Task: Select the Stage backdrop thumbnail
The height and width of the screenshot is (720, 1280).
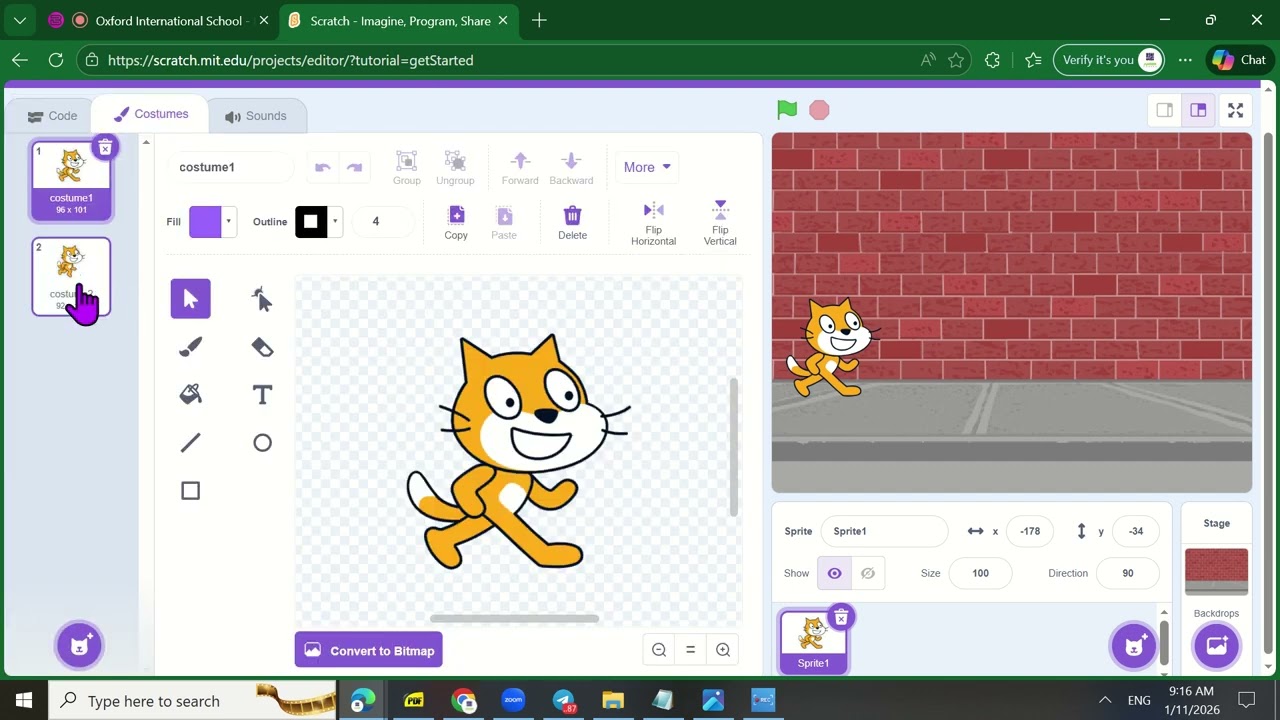Action: click(1216, 571)
